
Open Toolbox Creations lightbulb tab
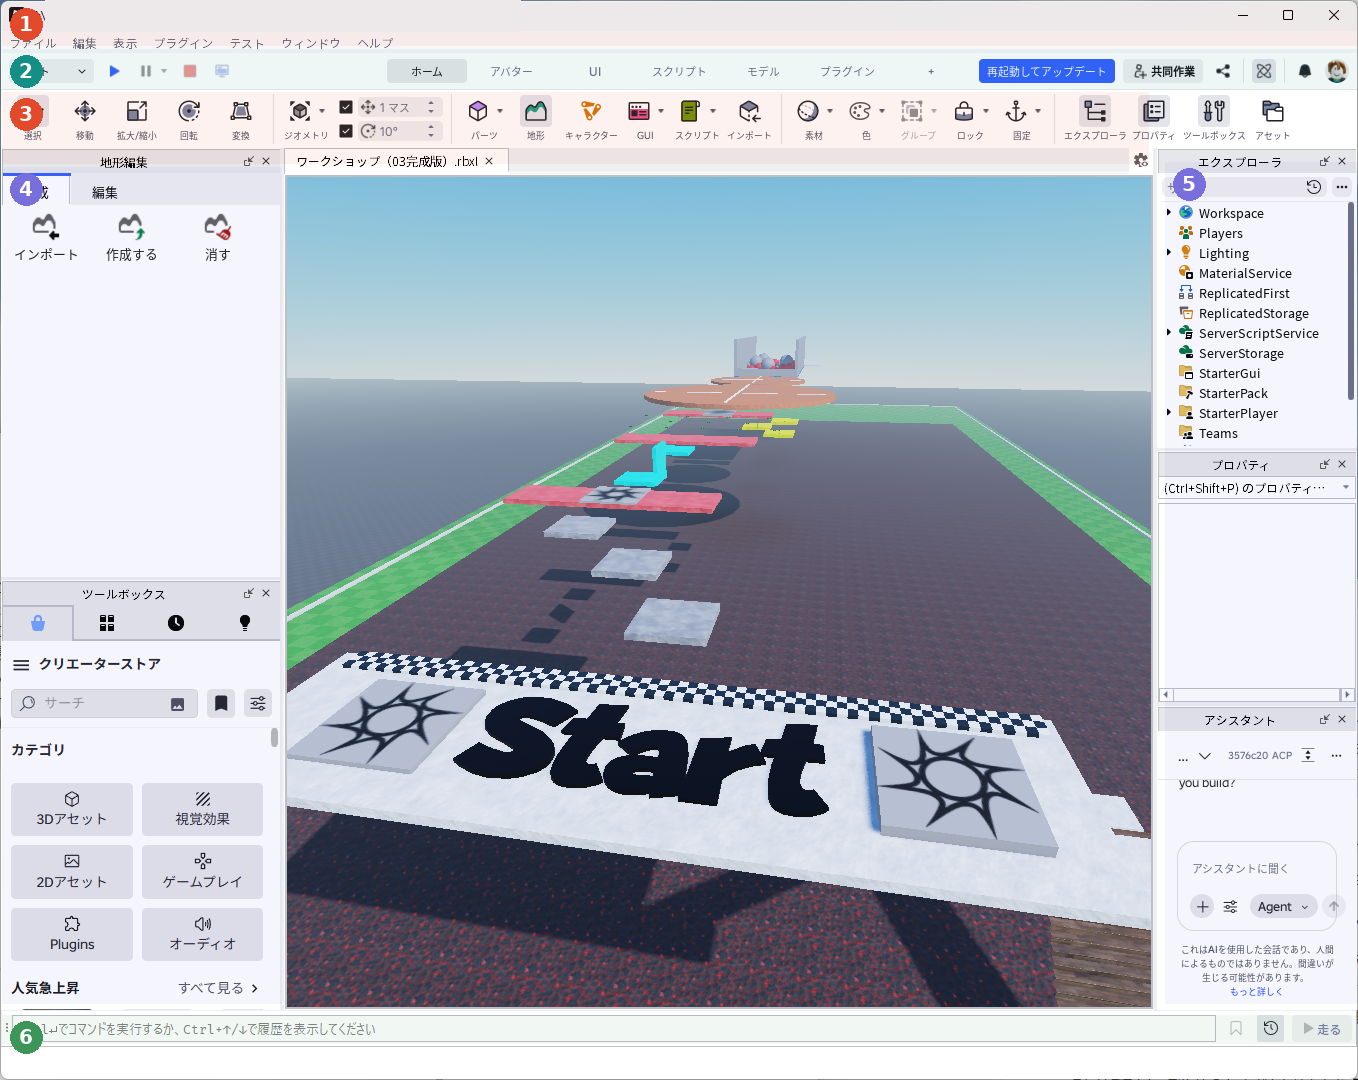[x=245, y=623]
